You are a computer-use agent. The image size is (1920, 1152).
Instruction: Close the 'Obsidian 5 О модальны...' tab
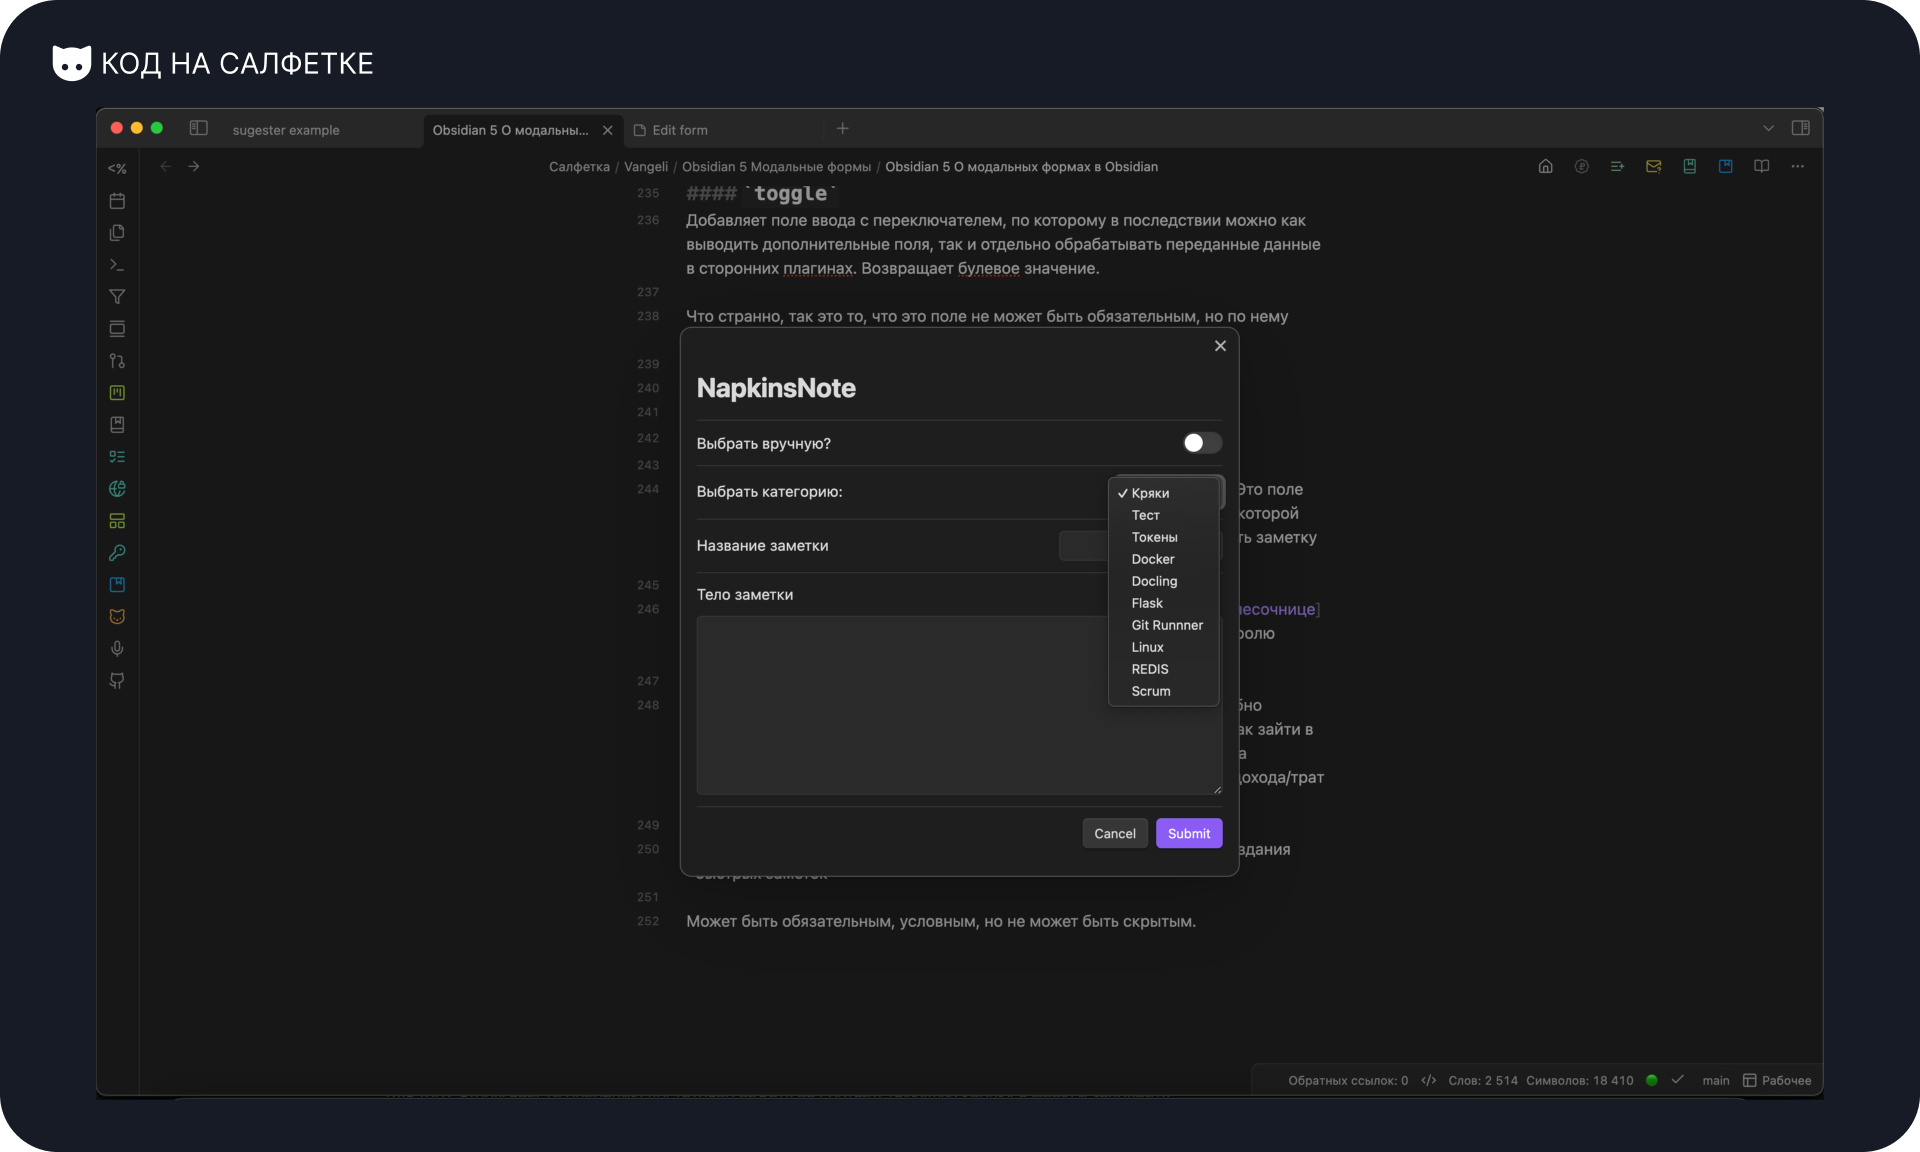(x=607, y=130)
